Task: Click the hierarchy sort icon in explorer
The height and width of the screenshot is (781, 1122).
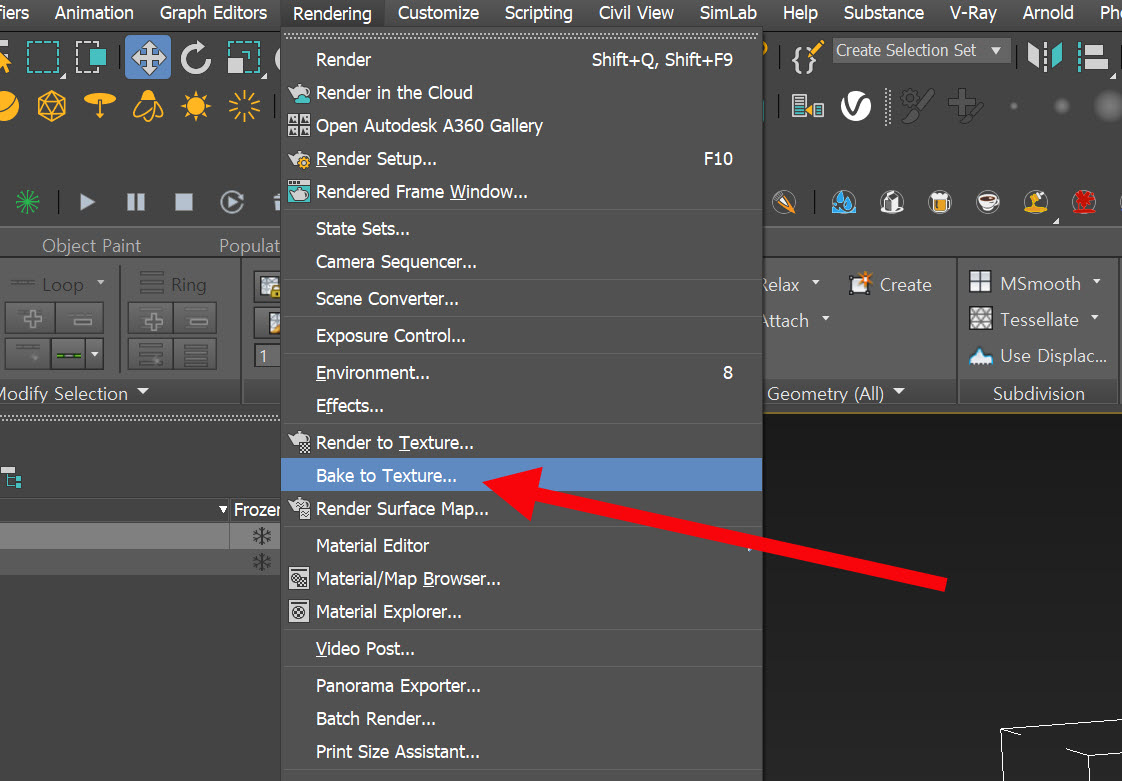Action: [11, 477]
